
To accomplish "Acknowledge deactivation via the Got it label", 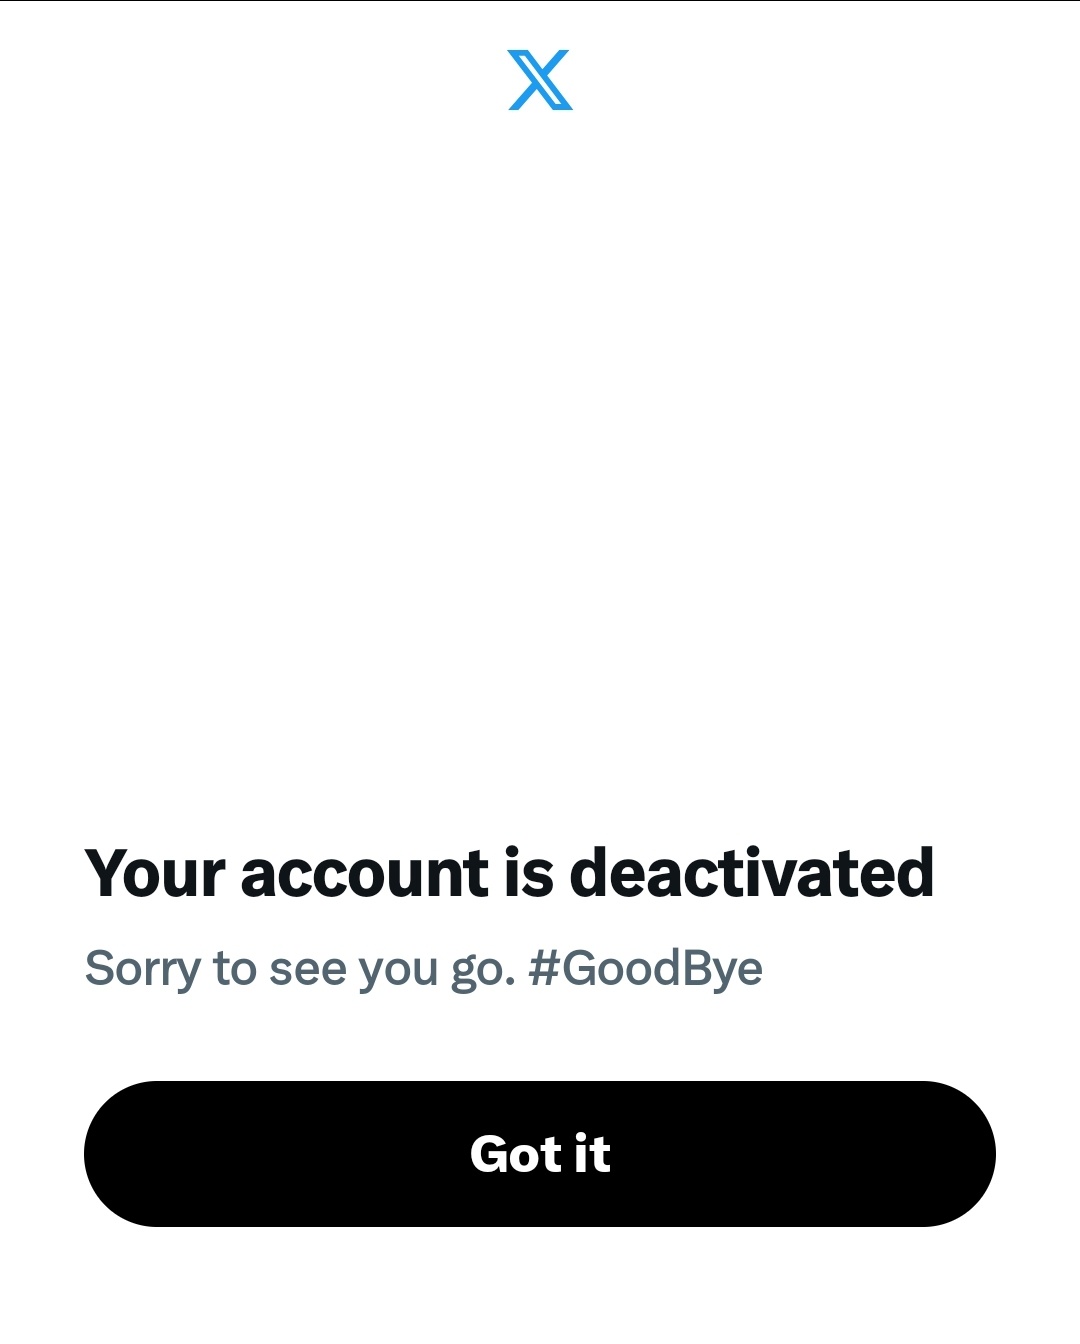I will tap(540, 1154).
